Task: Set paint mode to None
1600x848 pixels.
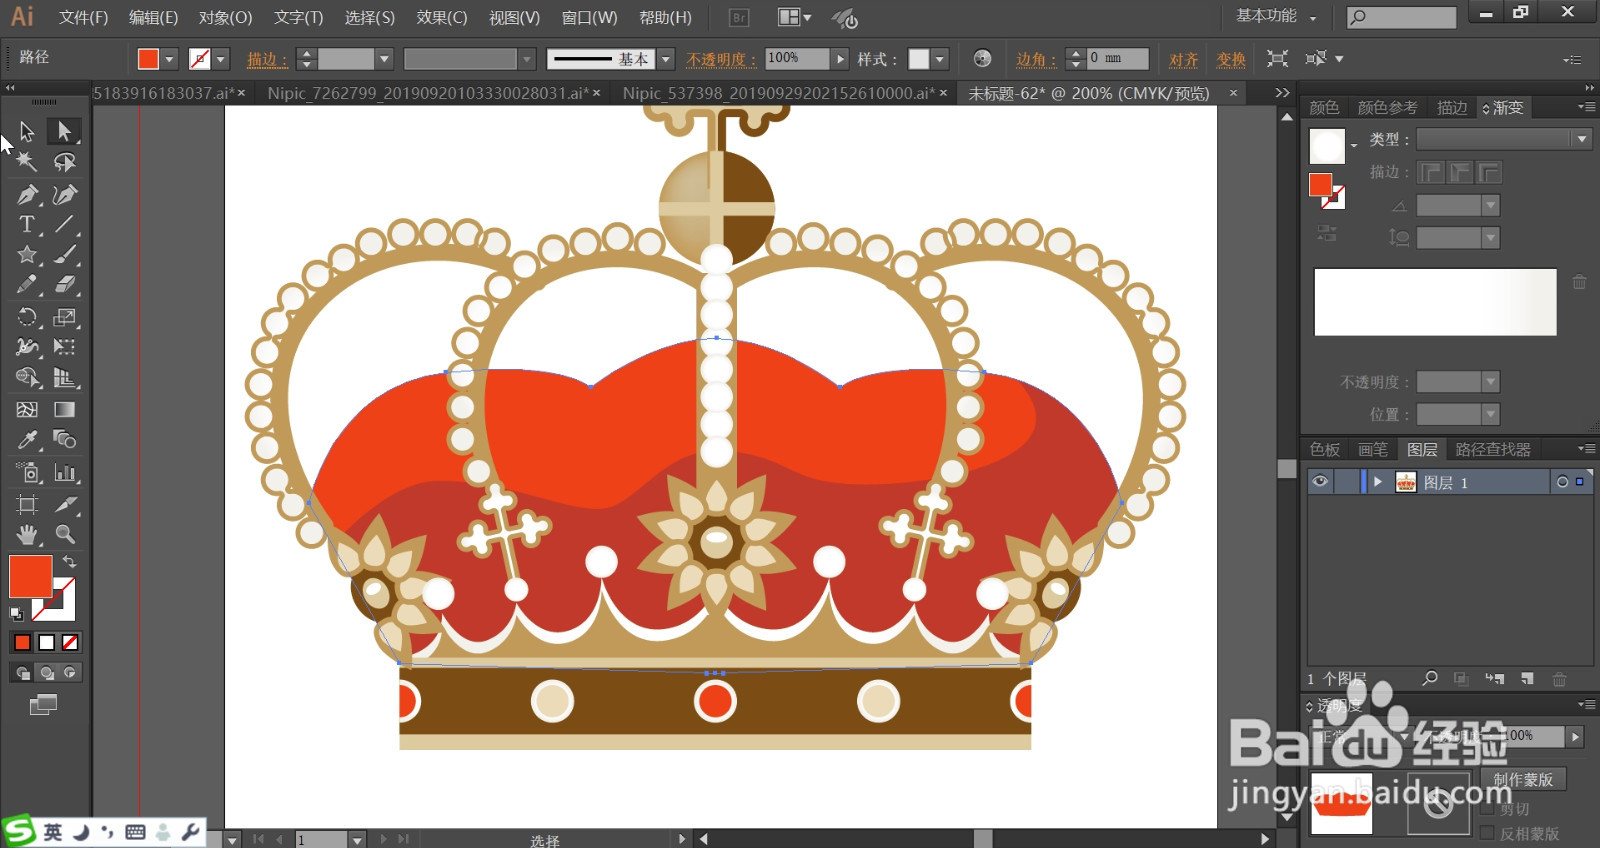Action: pos(70,642)
